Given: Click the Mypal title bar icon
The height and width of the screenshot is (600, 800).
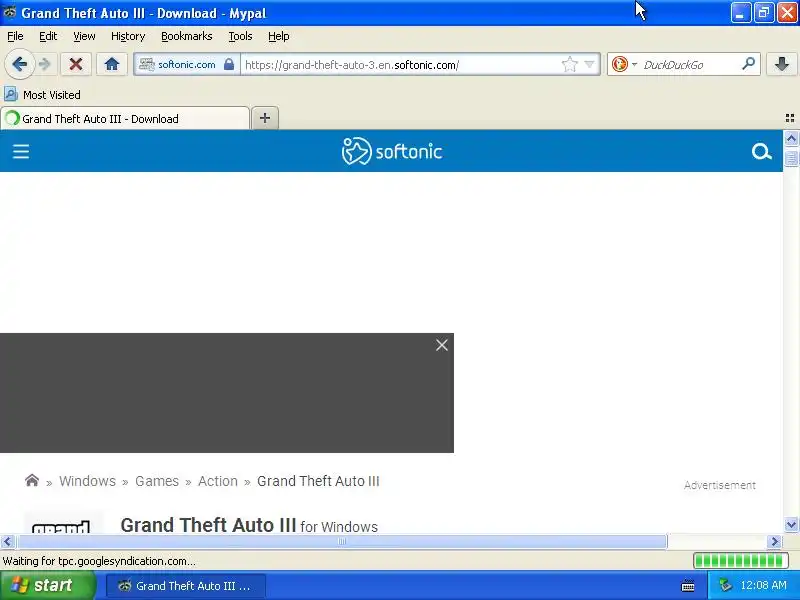Looking at the screenshot, I should point(10,12).
